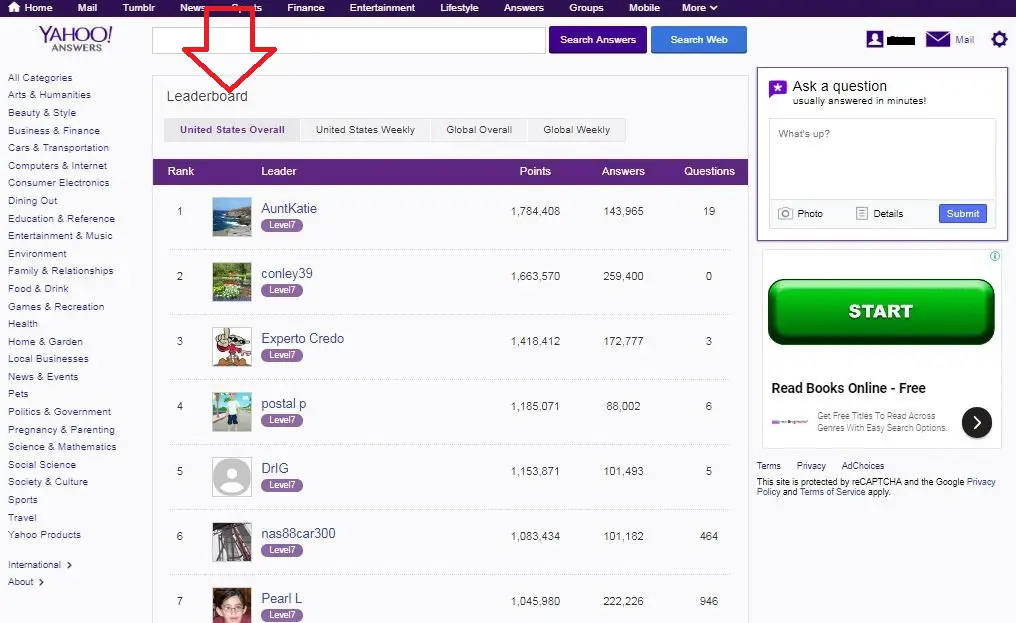
Task: Click the Yahoo Answers logo
Action: [x=76, y=39]
